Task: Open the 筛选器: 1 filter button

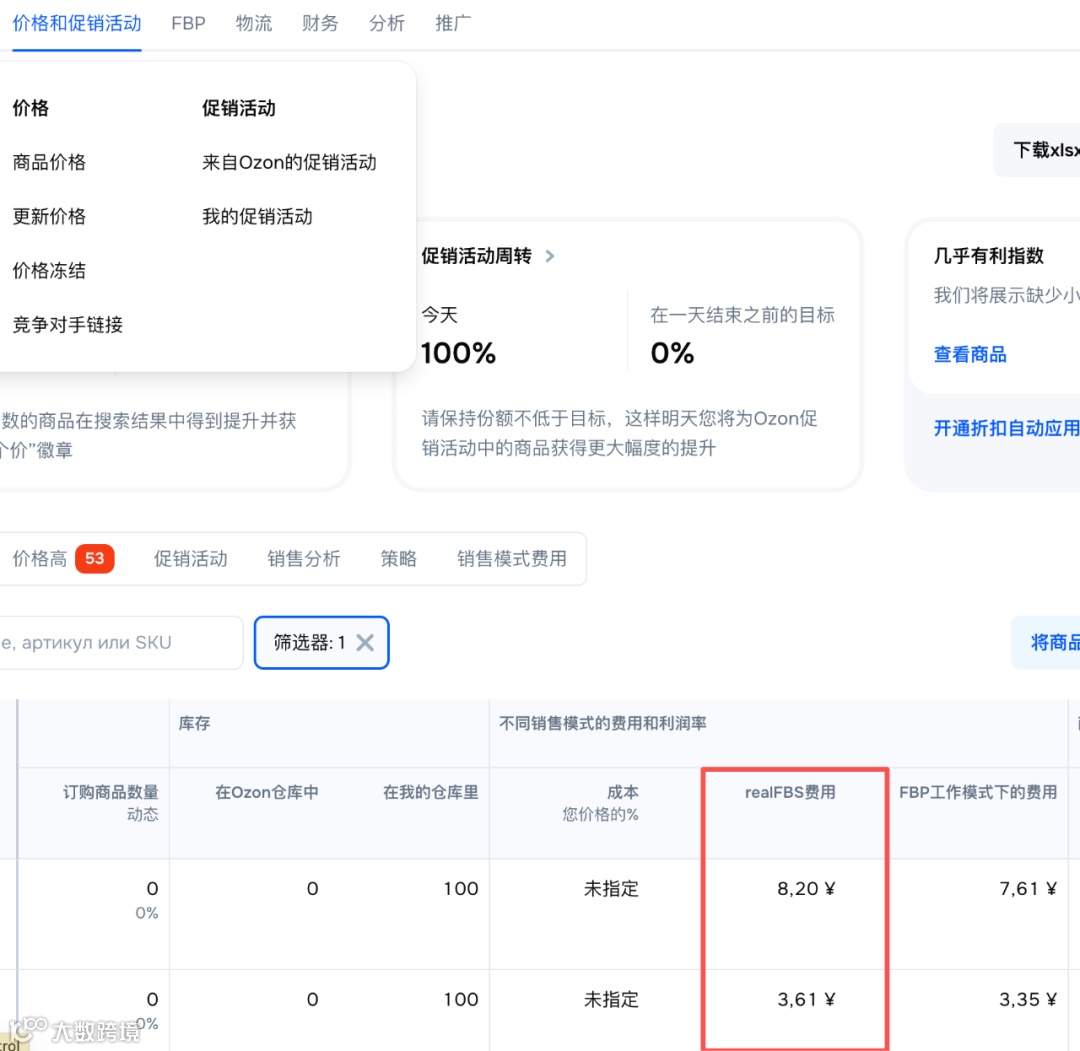Action: pyautogui.click(x=322, y=643)
